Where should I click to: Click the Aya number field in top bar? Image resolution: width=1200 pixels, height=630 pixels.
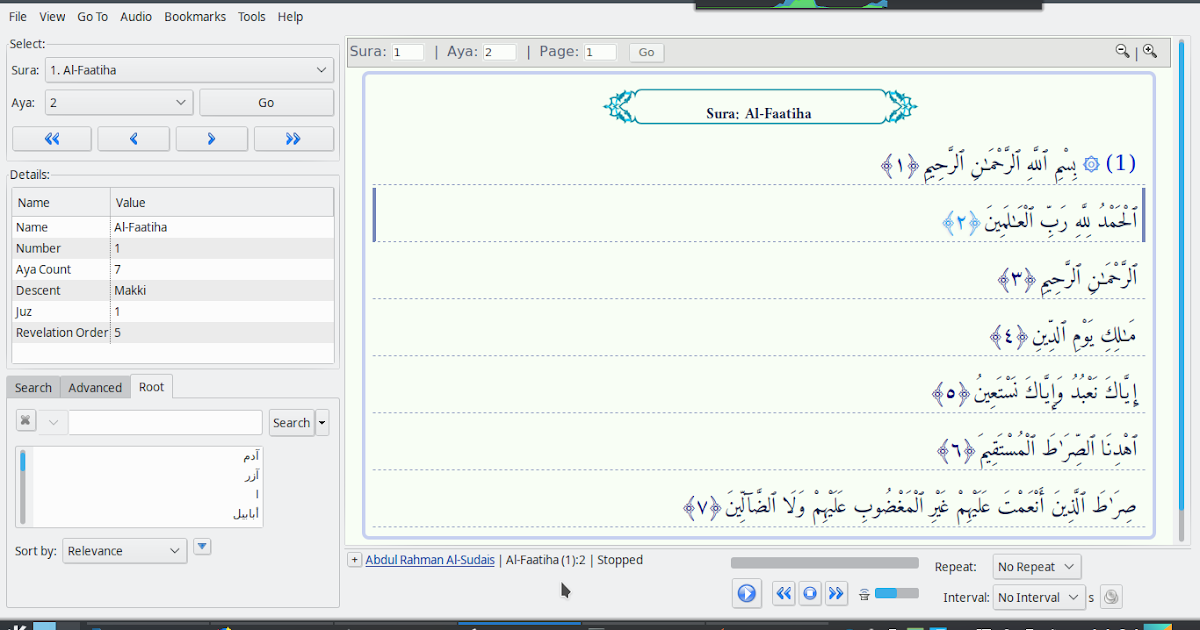[499, 52]
